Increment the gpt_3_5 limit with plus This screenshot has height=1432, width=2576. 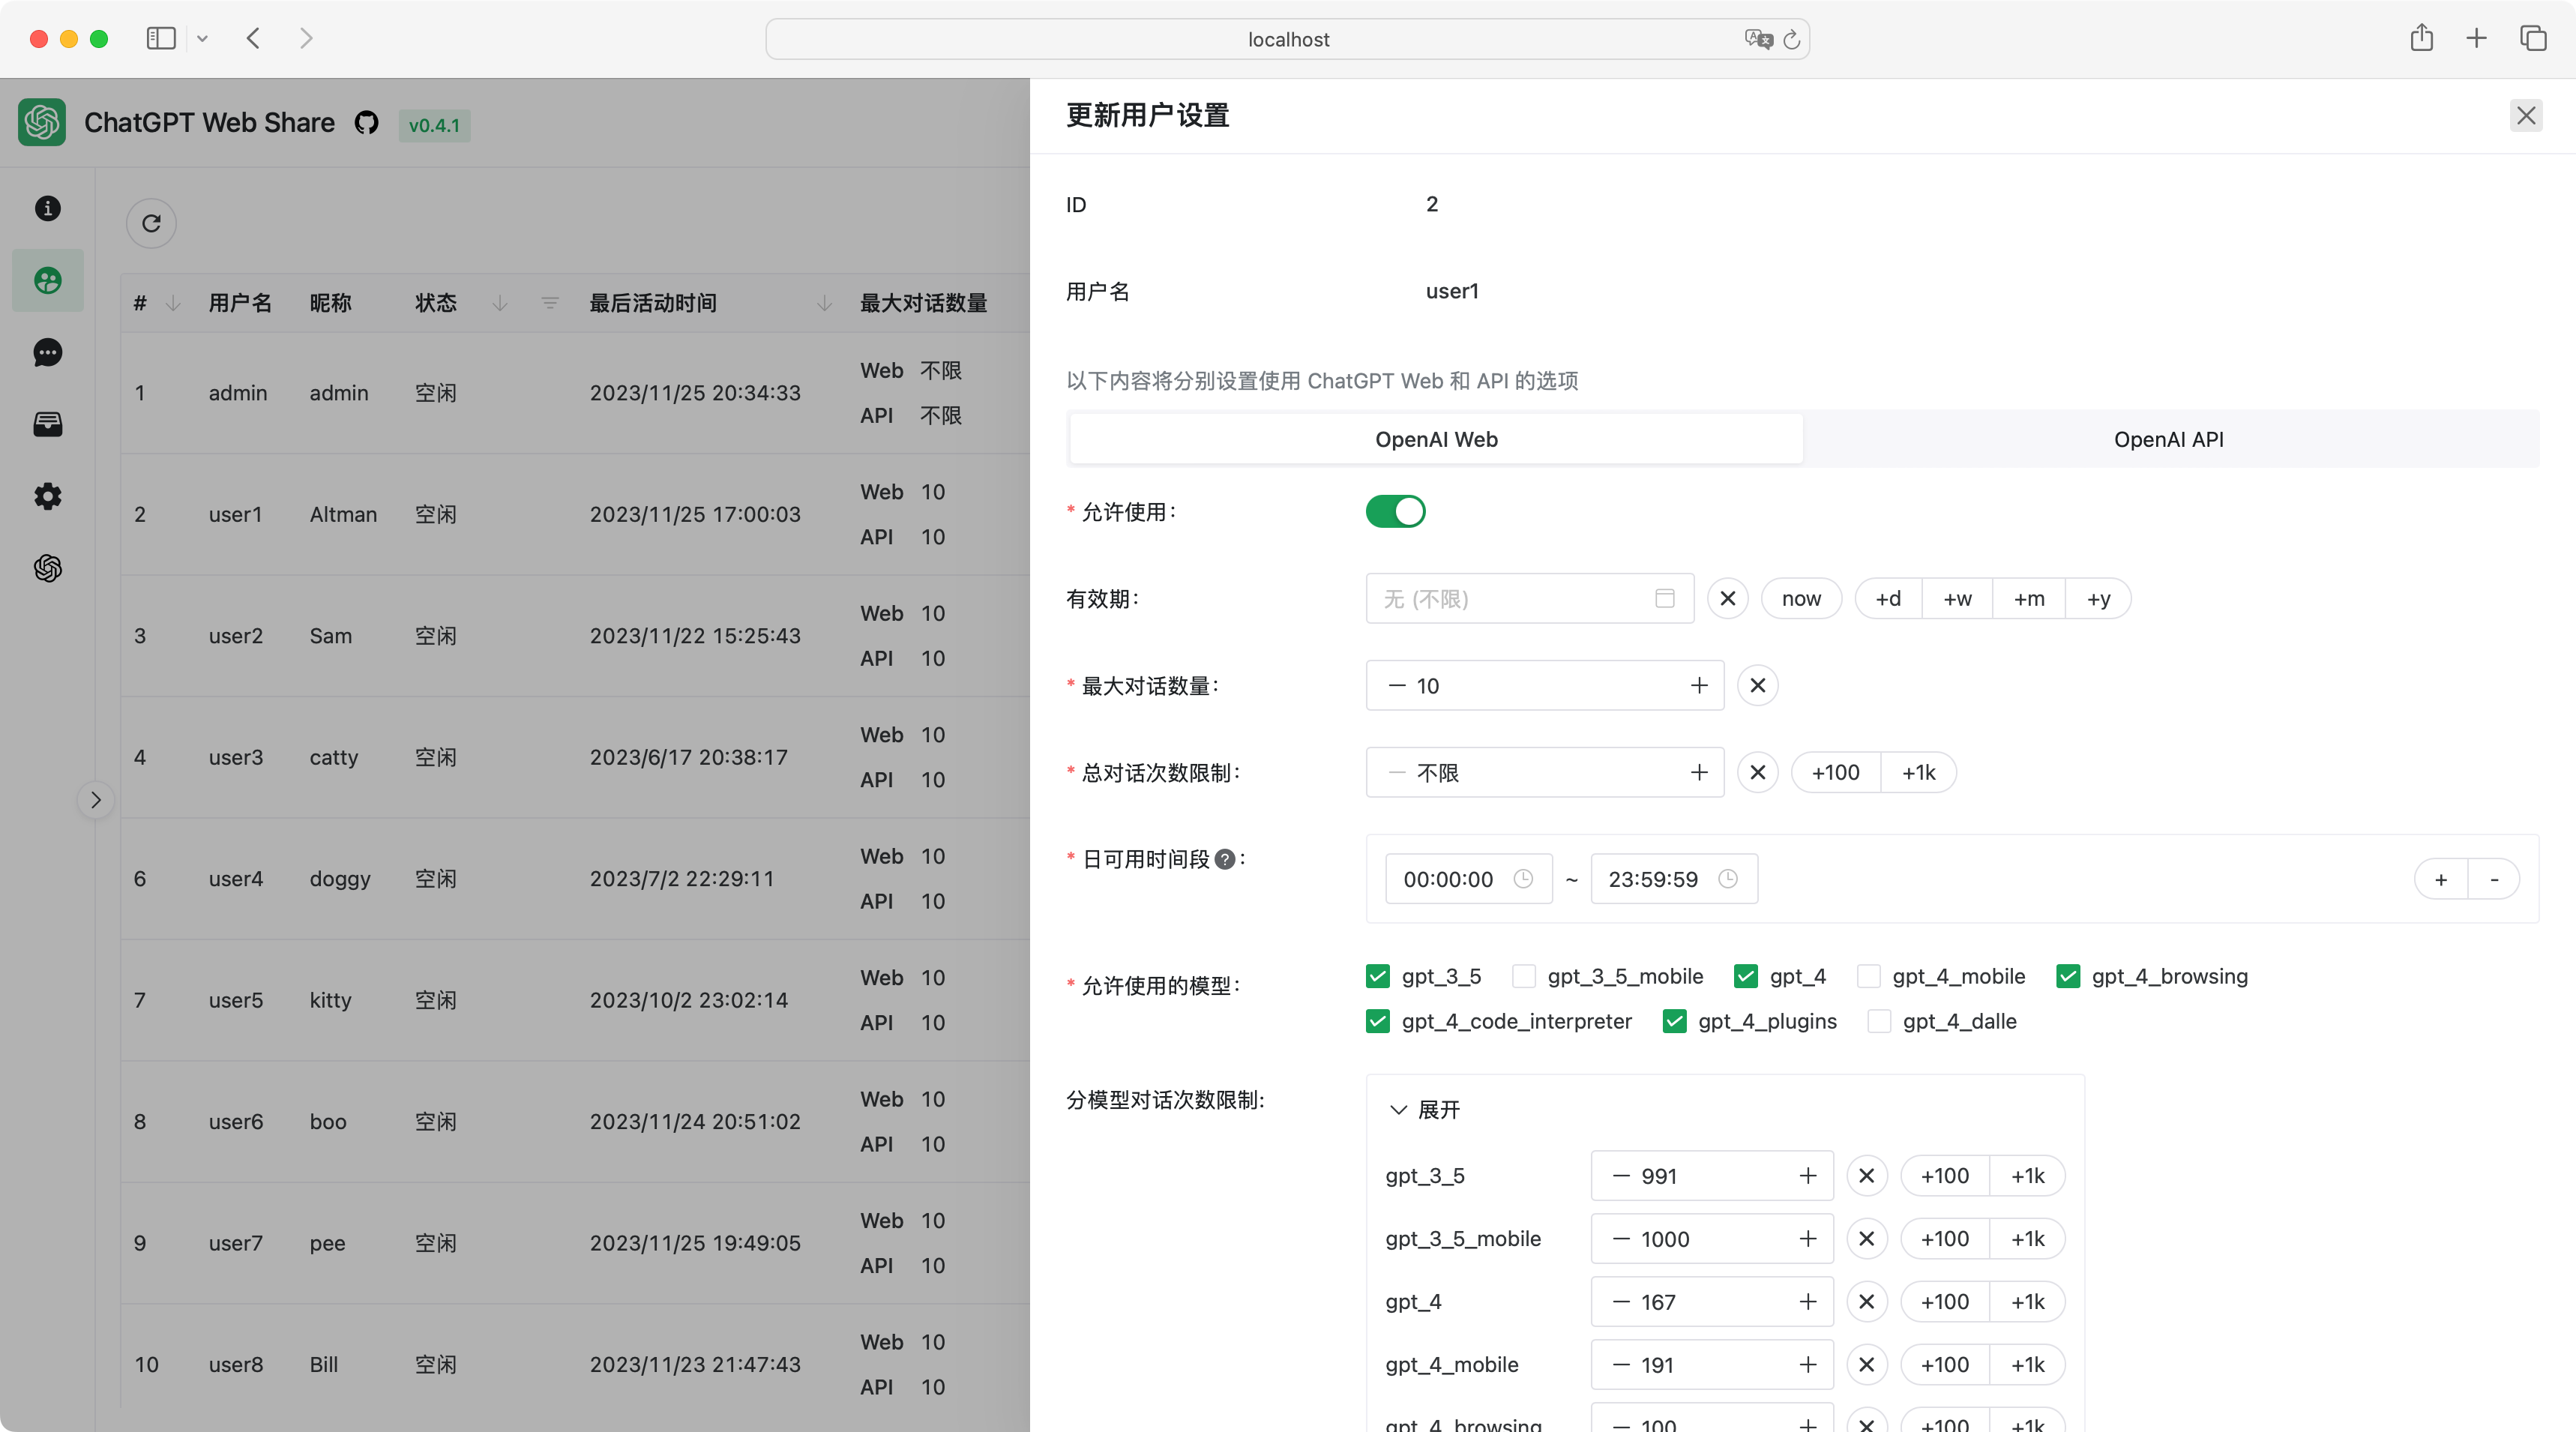coord(1807,1175)
